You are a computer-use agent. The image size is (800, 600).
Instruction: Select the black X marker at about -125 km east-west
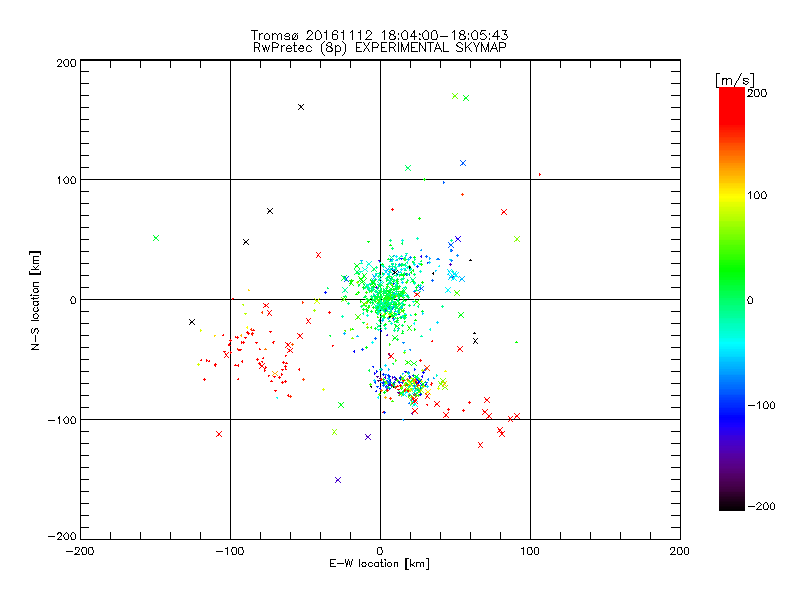tap(192, 322)
